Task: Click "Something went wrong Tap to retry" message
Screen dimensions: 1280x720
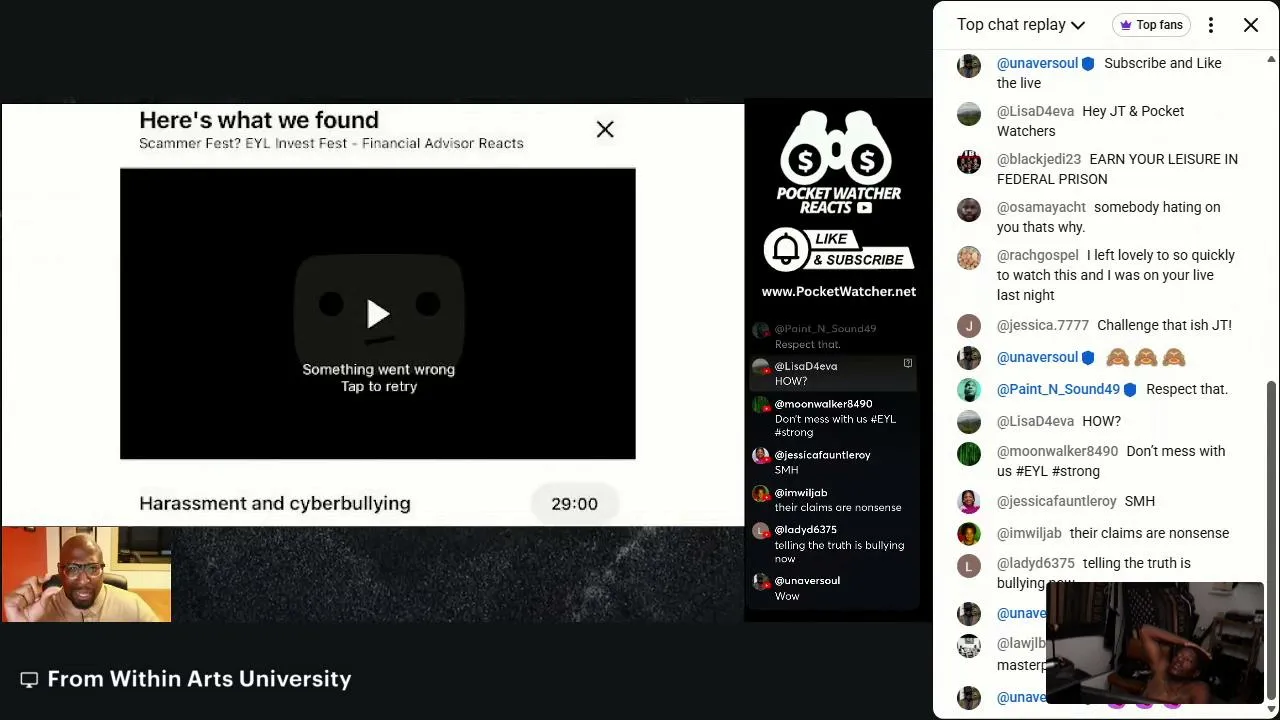Action: (x=379, y=378)
